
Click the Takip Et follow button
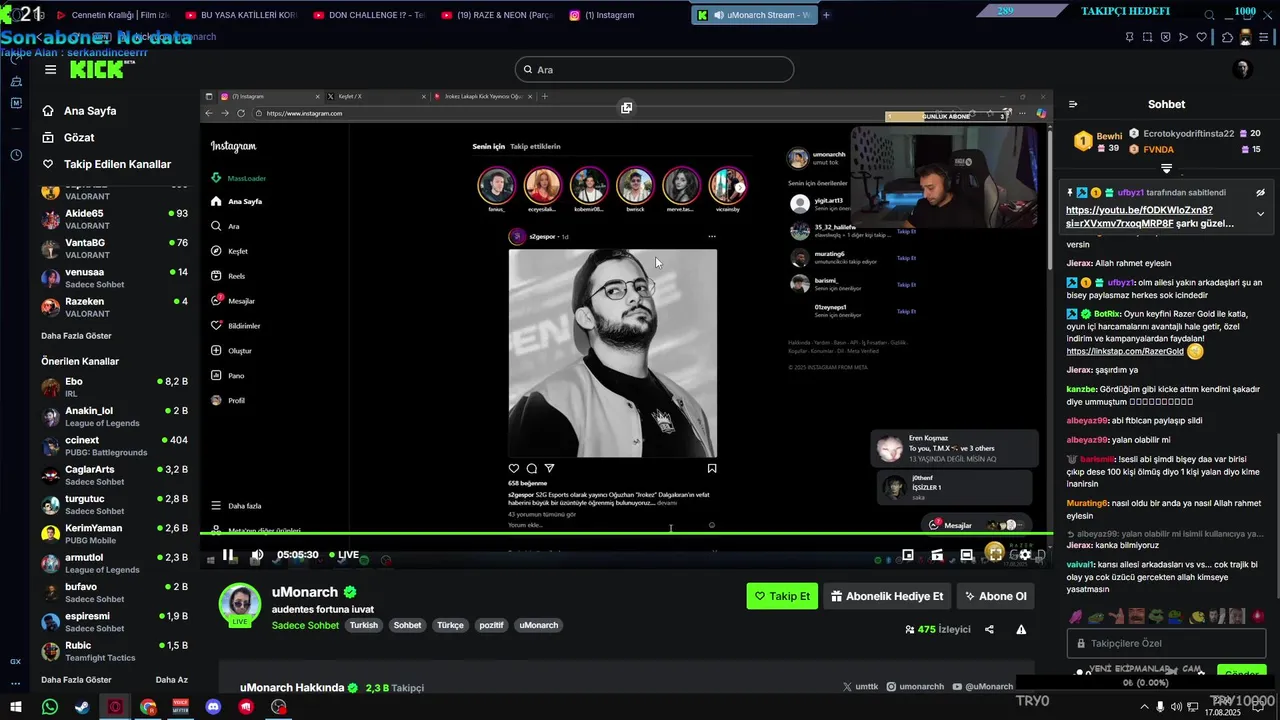pyautogui.click(x=782, y=596)
